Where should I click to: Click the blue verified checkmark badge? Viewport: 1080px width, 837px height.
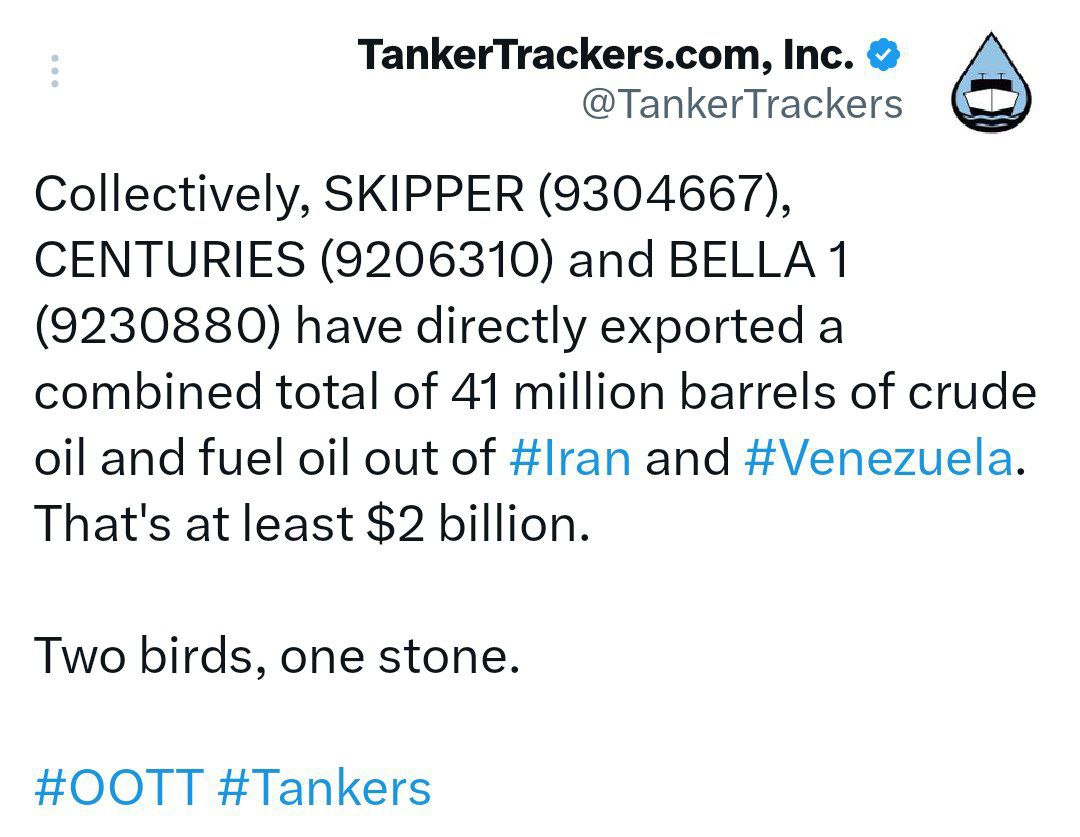tap(882, 55)
